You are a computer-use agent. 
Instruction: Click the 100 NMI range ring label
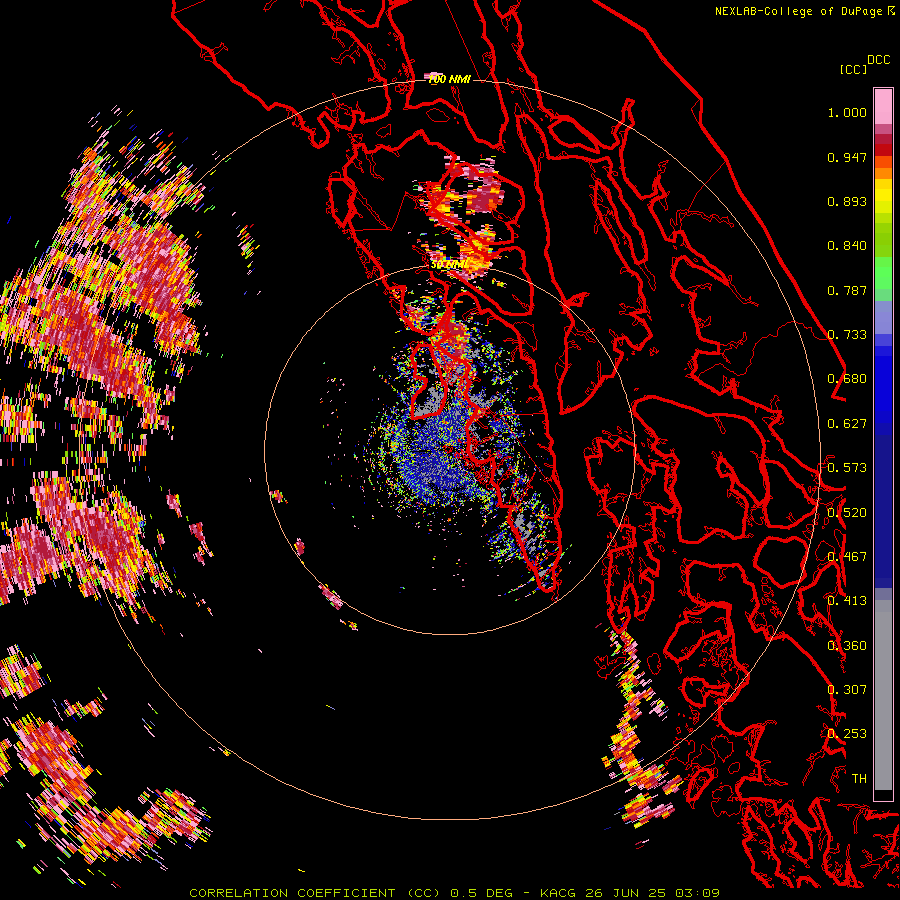pos(449,79)
